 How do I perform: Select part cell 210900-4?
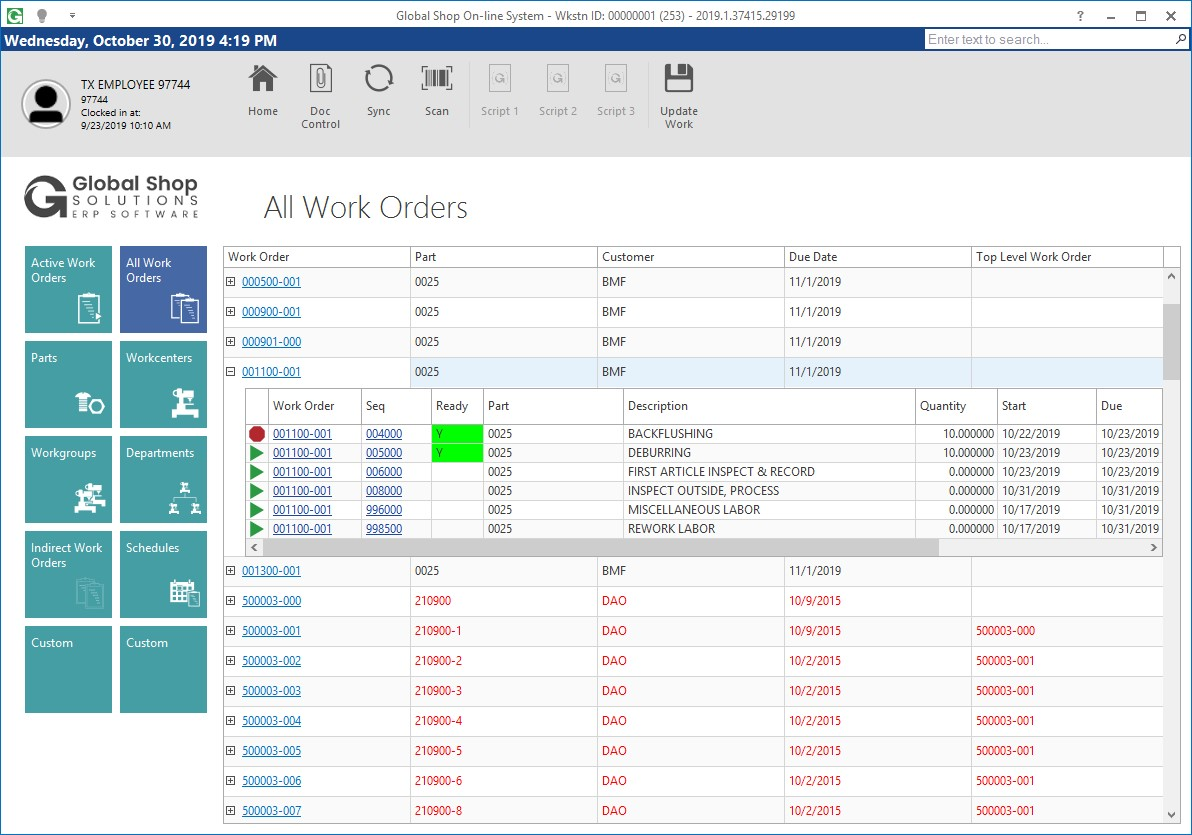[x=503, y=721]
